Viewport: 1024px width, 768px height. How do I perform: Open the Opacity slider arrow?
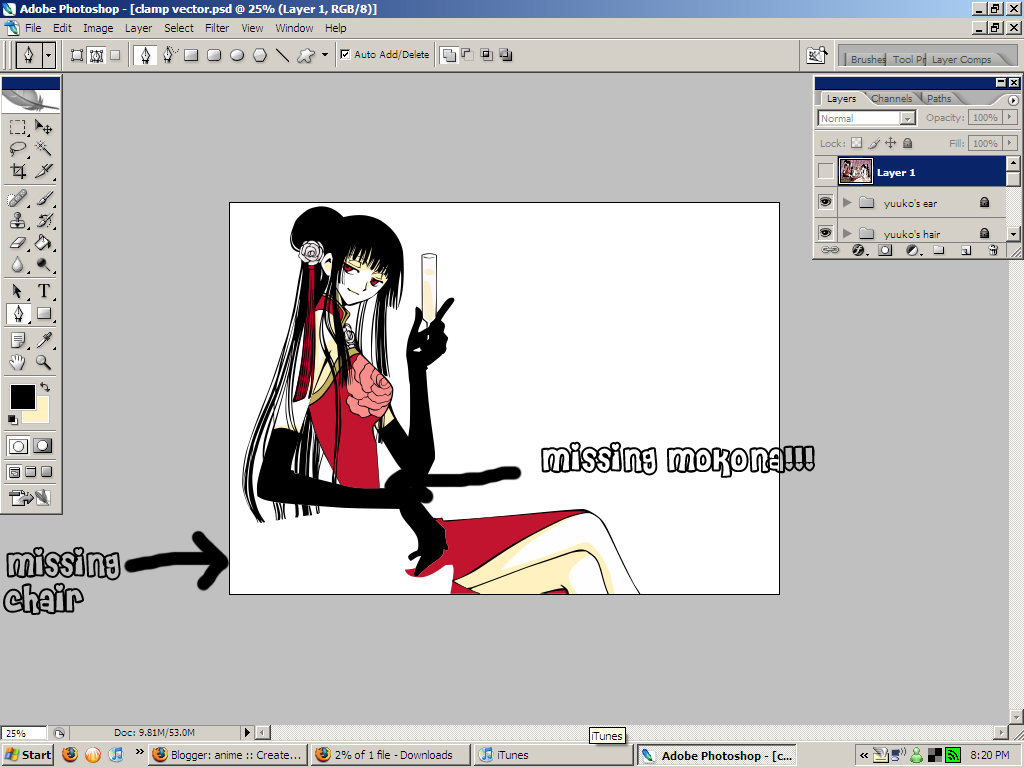(1010, 118)
